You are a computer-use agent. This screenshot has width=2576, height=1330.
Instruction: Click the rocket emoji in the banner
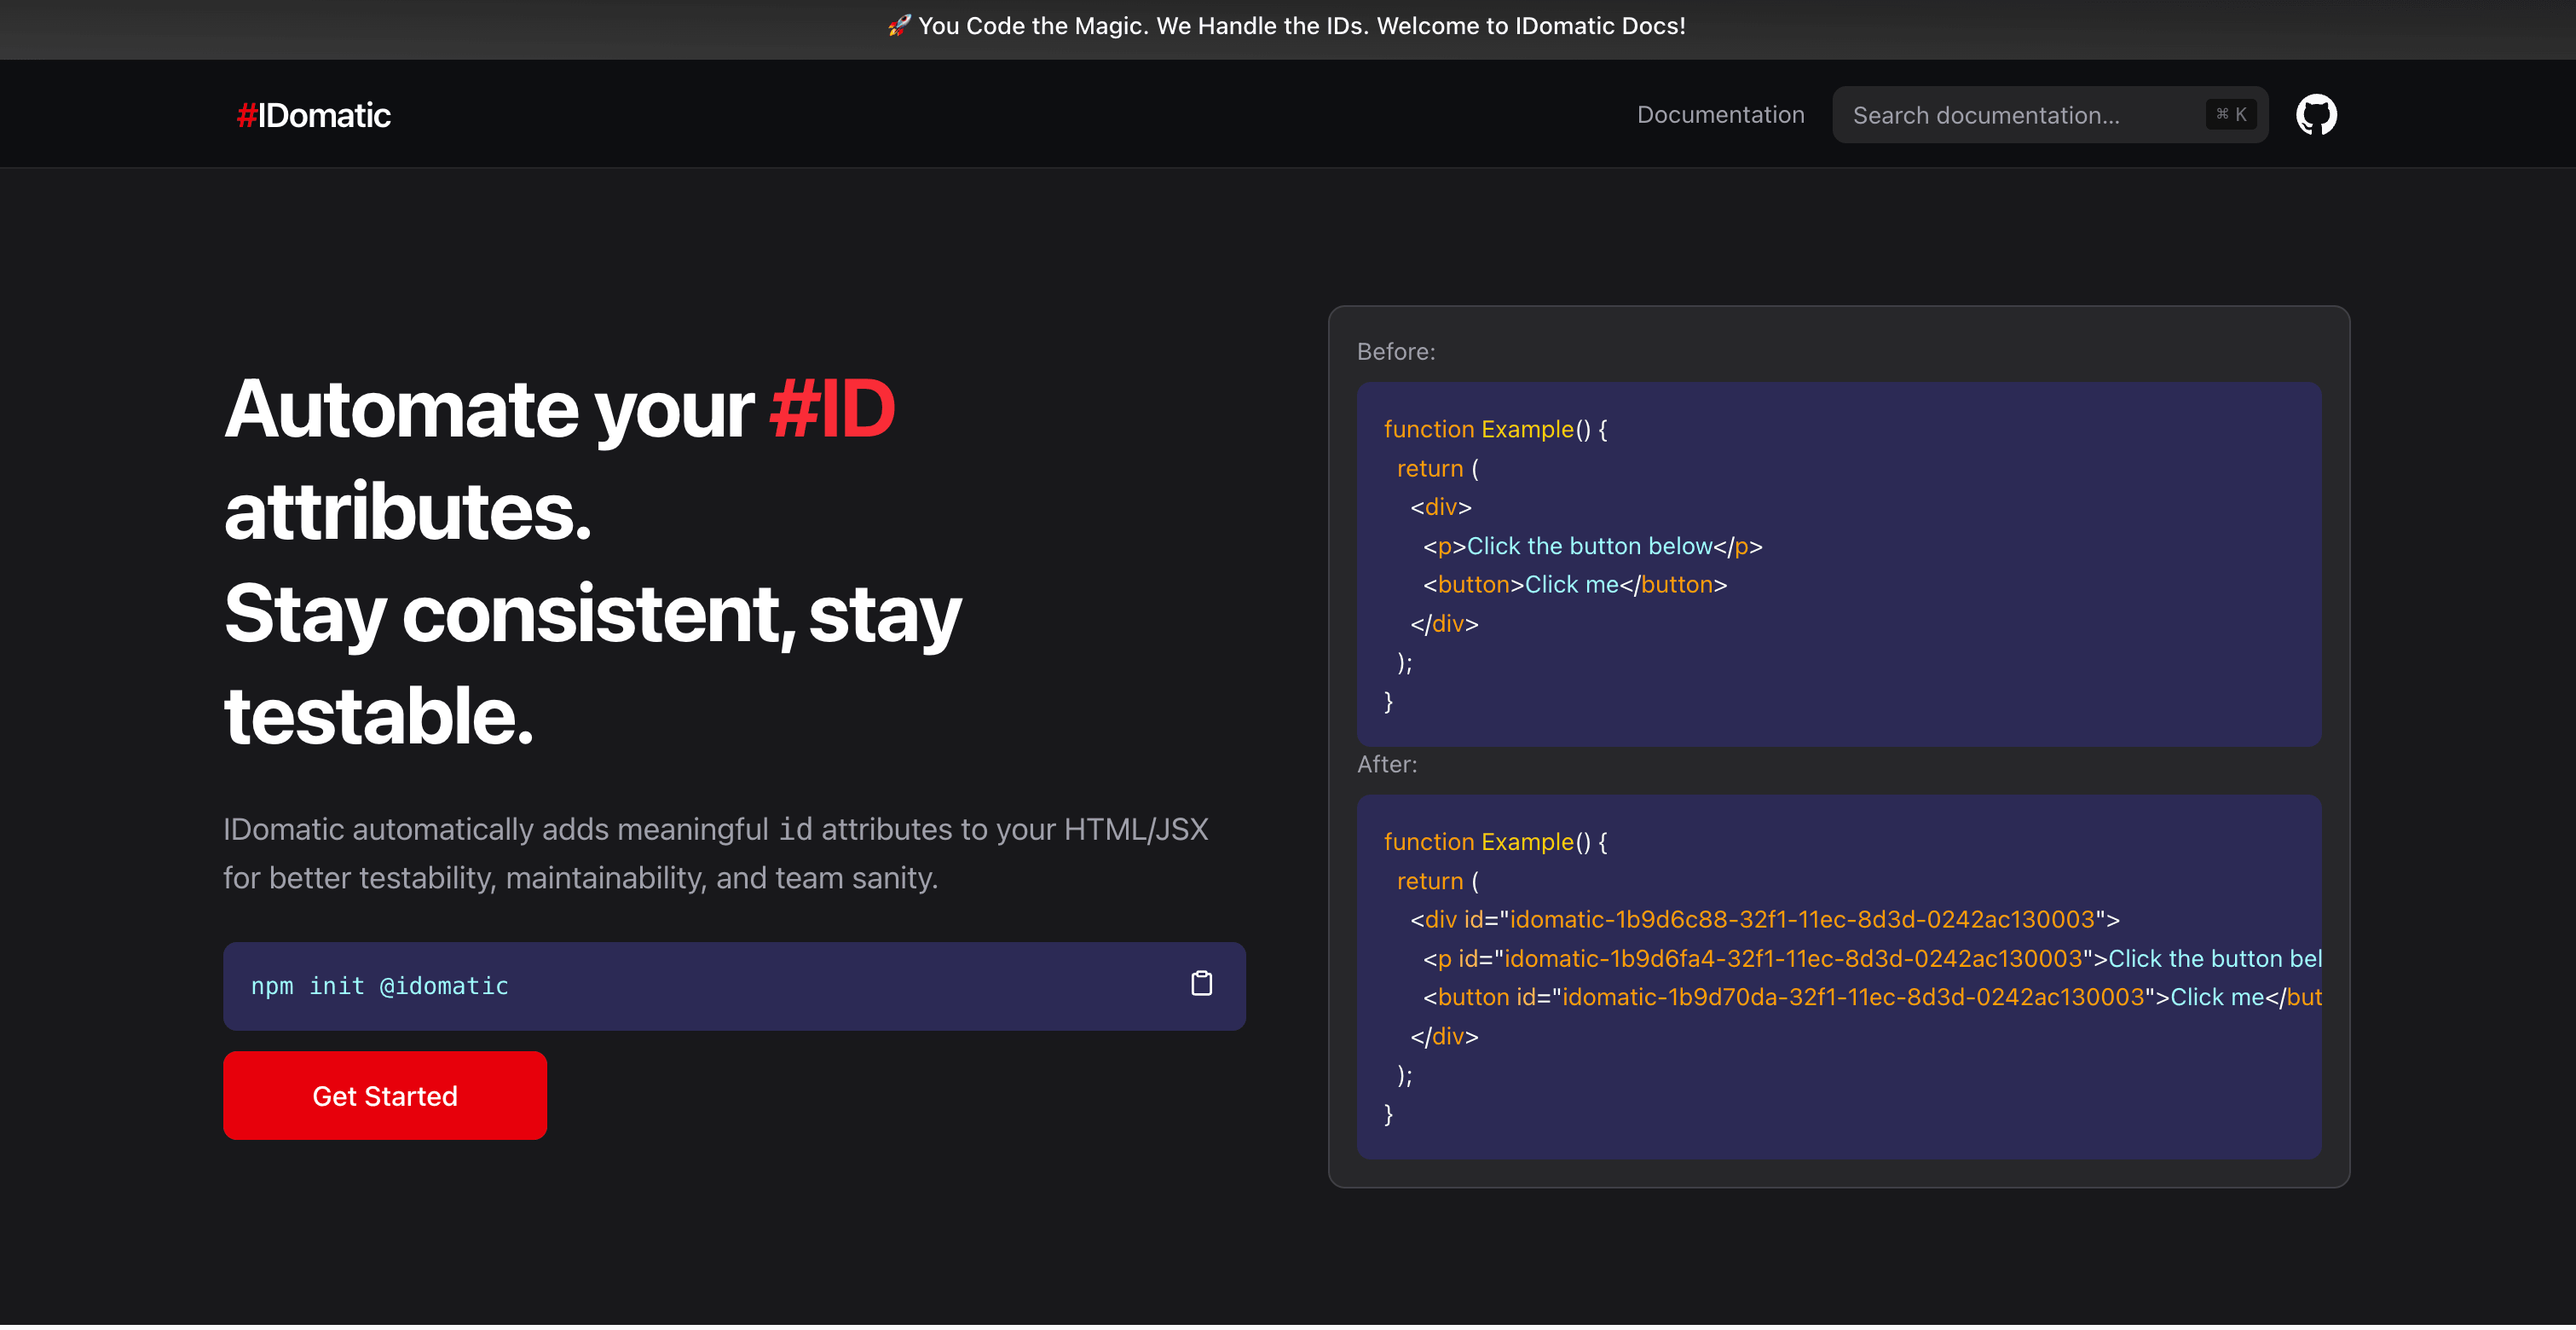pyautogui.click(x=899, y=26)
